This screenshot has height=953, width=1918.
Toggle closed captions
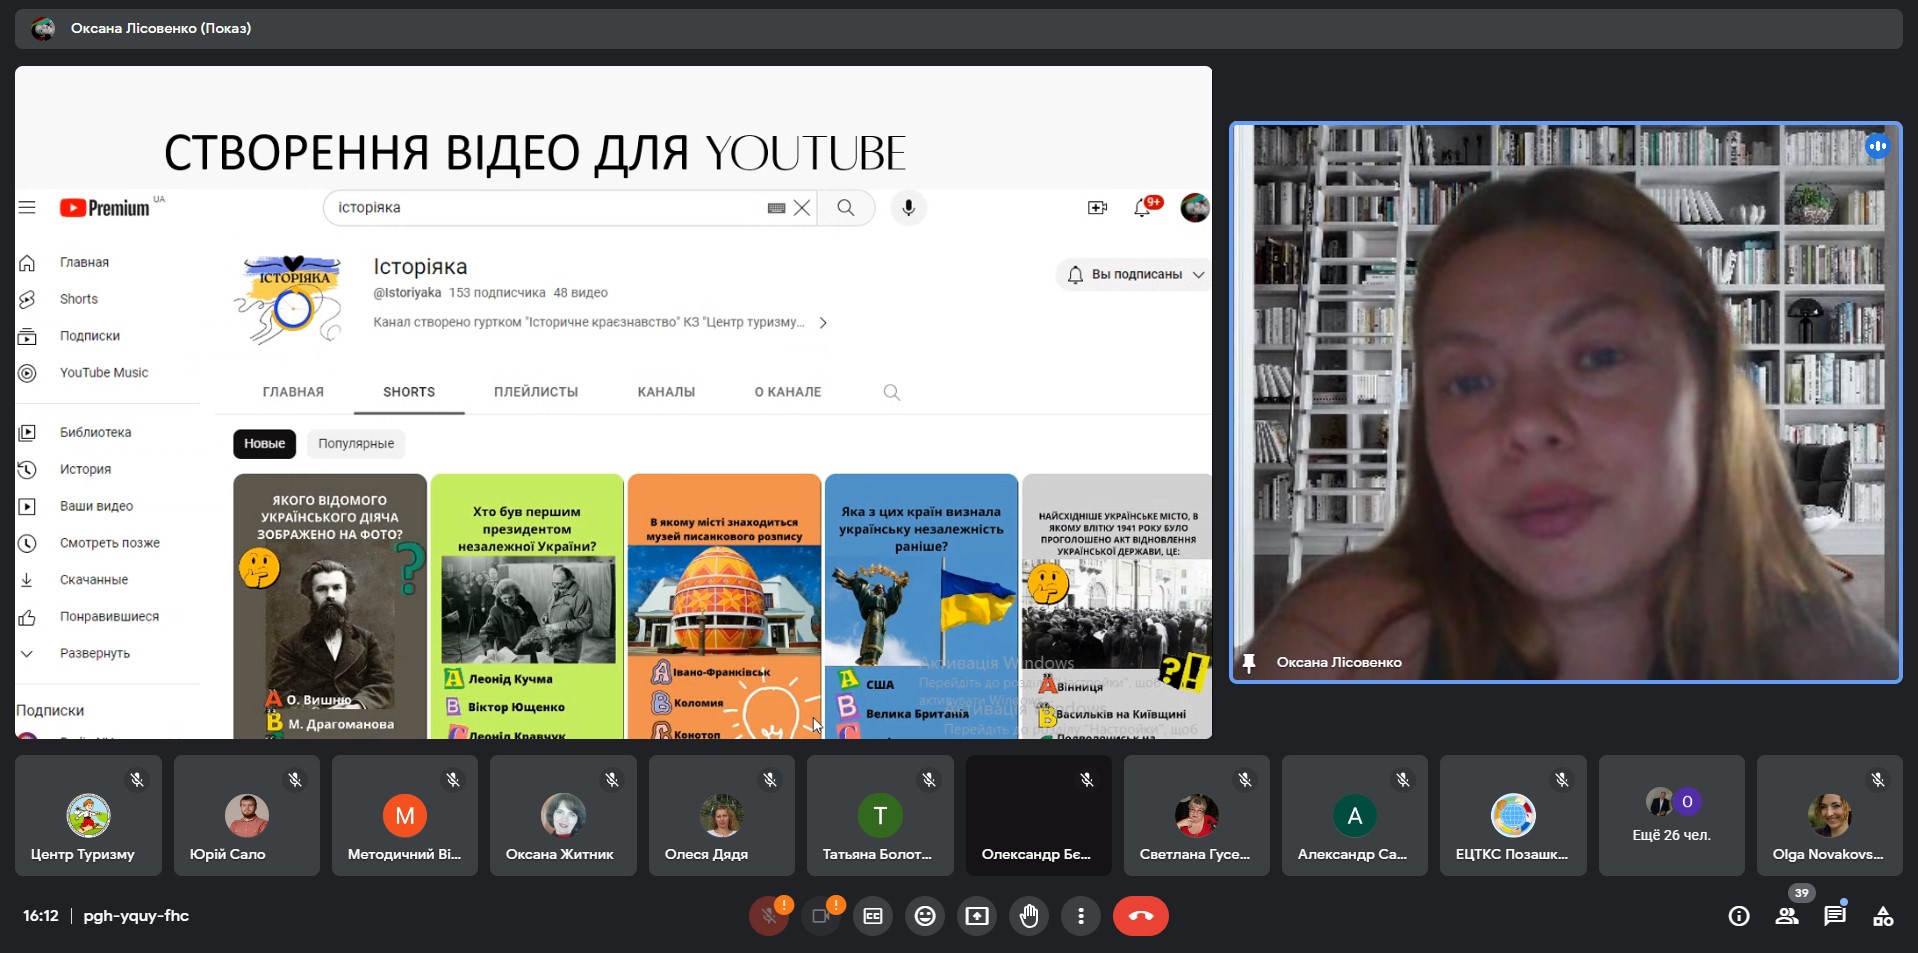[873, 916]
